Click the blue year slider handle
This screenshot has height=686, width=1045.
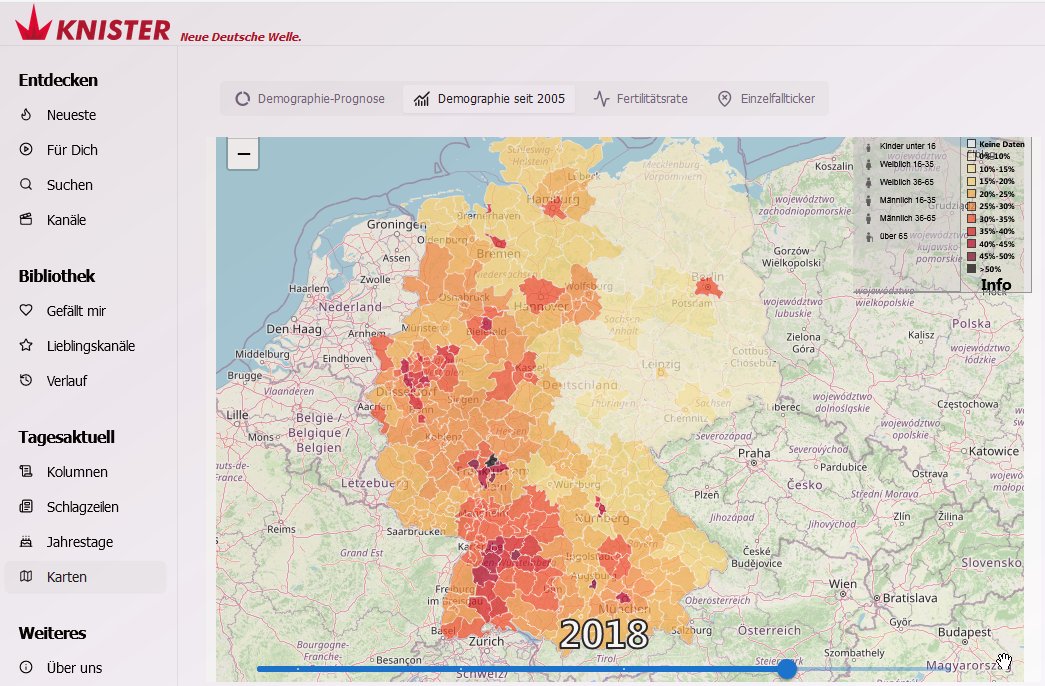click(787, 668)
